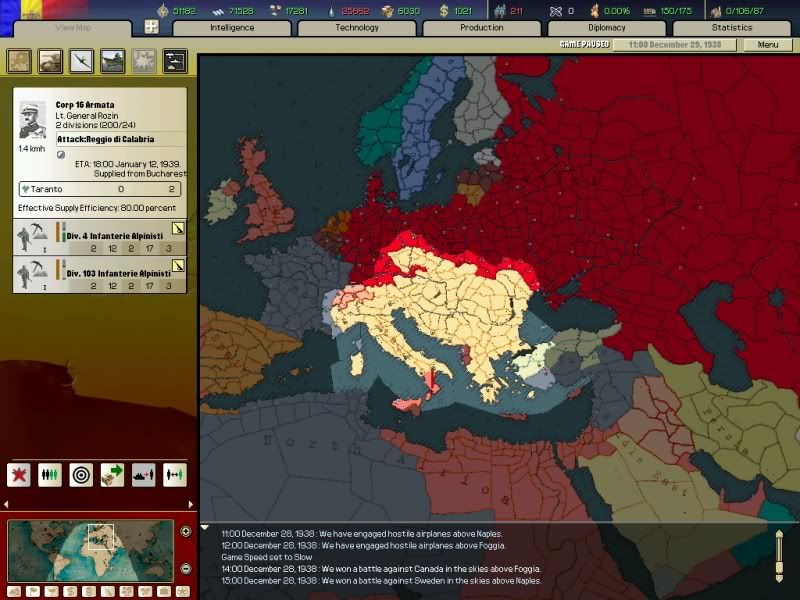This screenshot has width=800, height=600.
Task: Click the oil drop resource icon
Action: point(332,11)
